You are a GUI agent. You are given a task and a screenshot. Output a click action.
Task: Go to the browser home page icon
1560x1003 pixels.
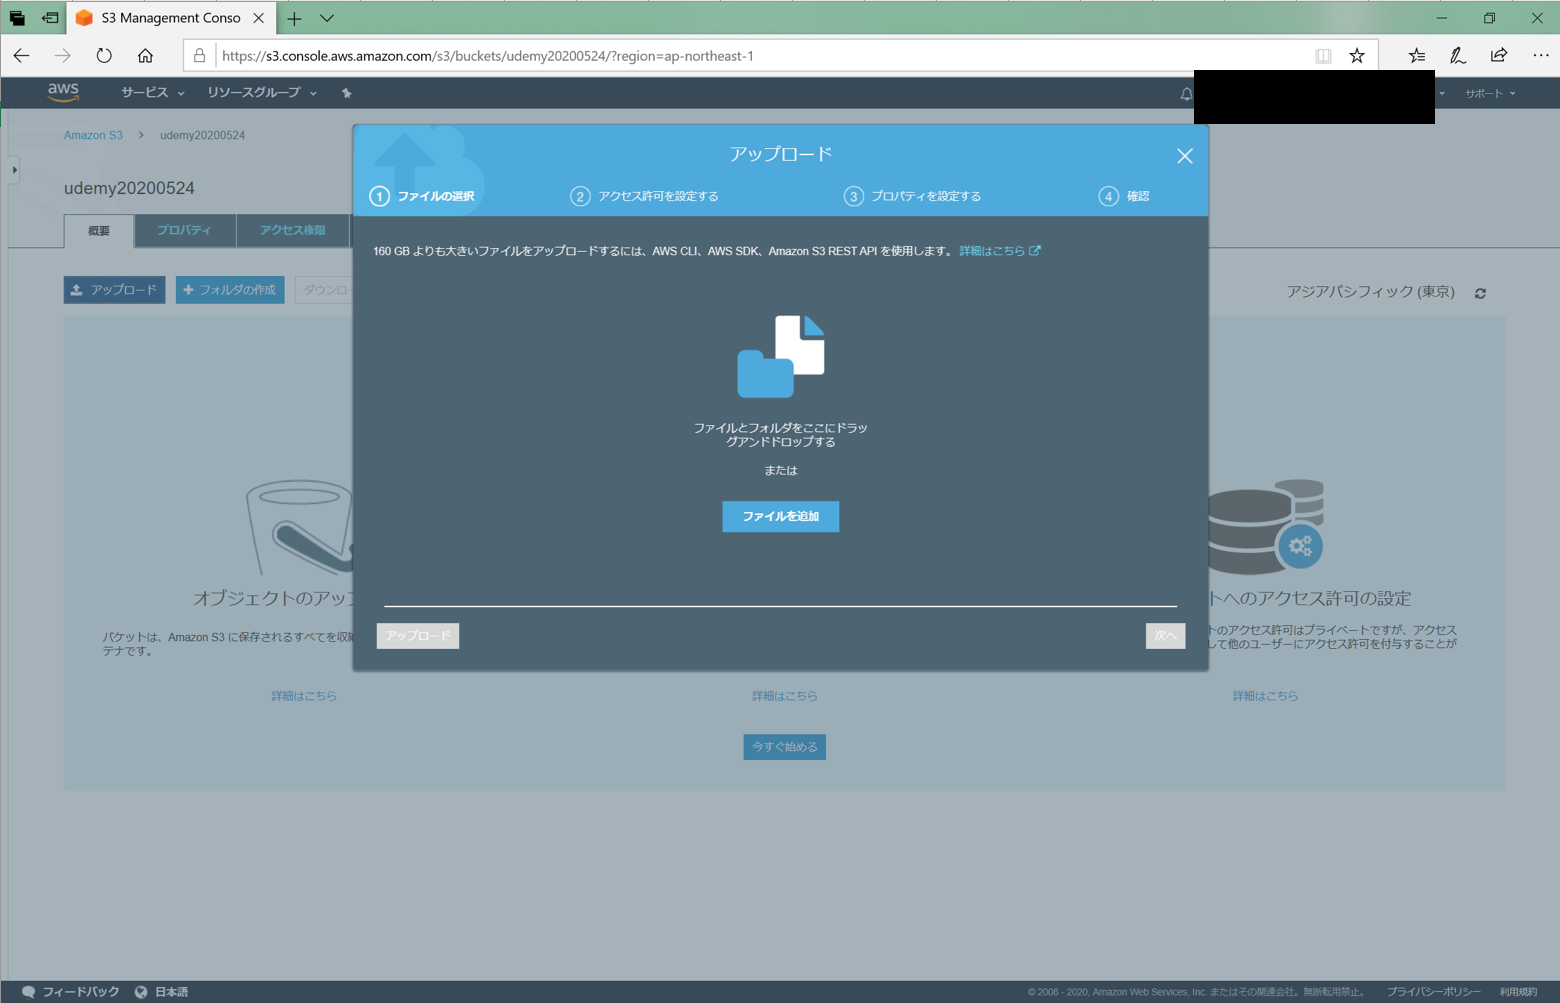(x=145, y=55)
